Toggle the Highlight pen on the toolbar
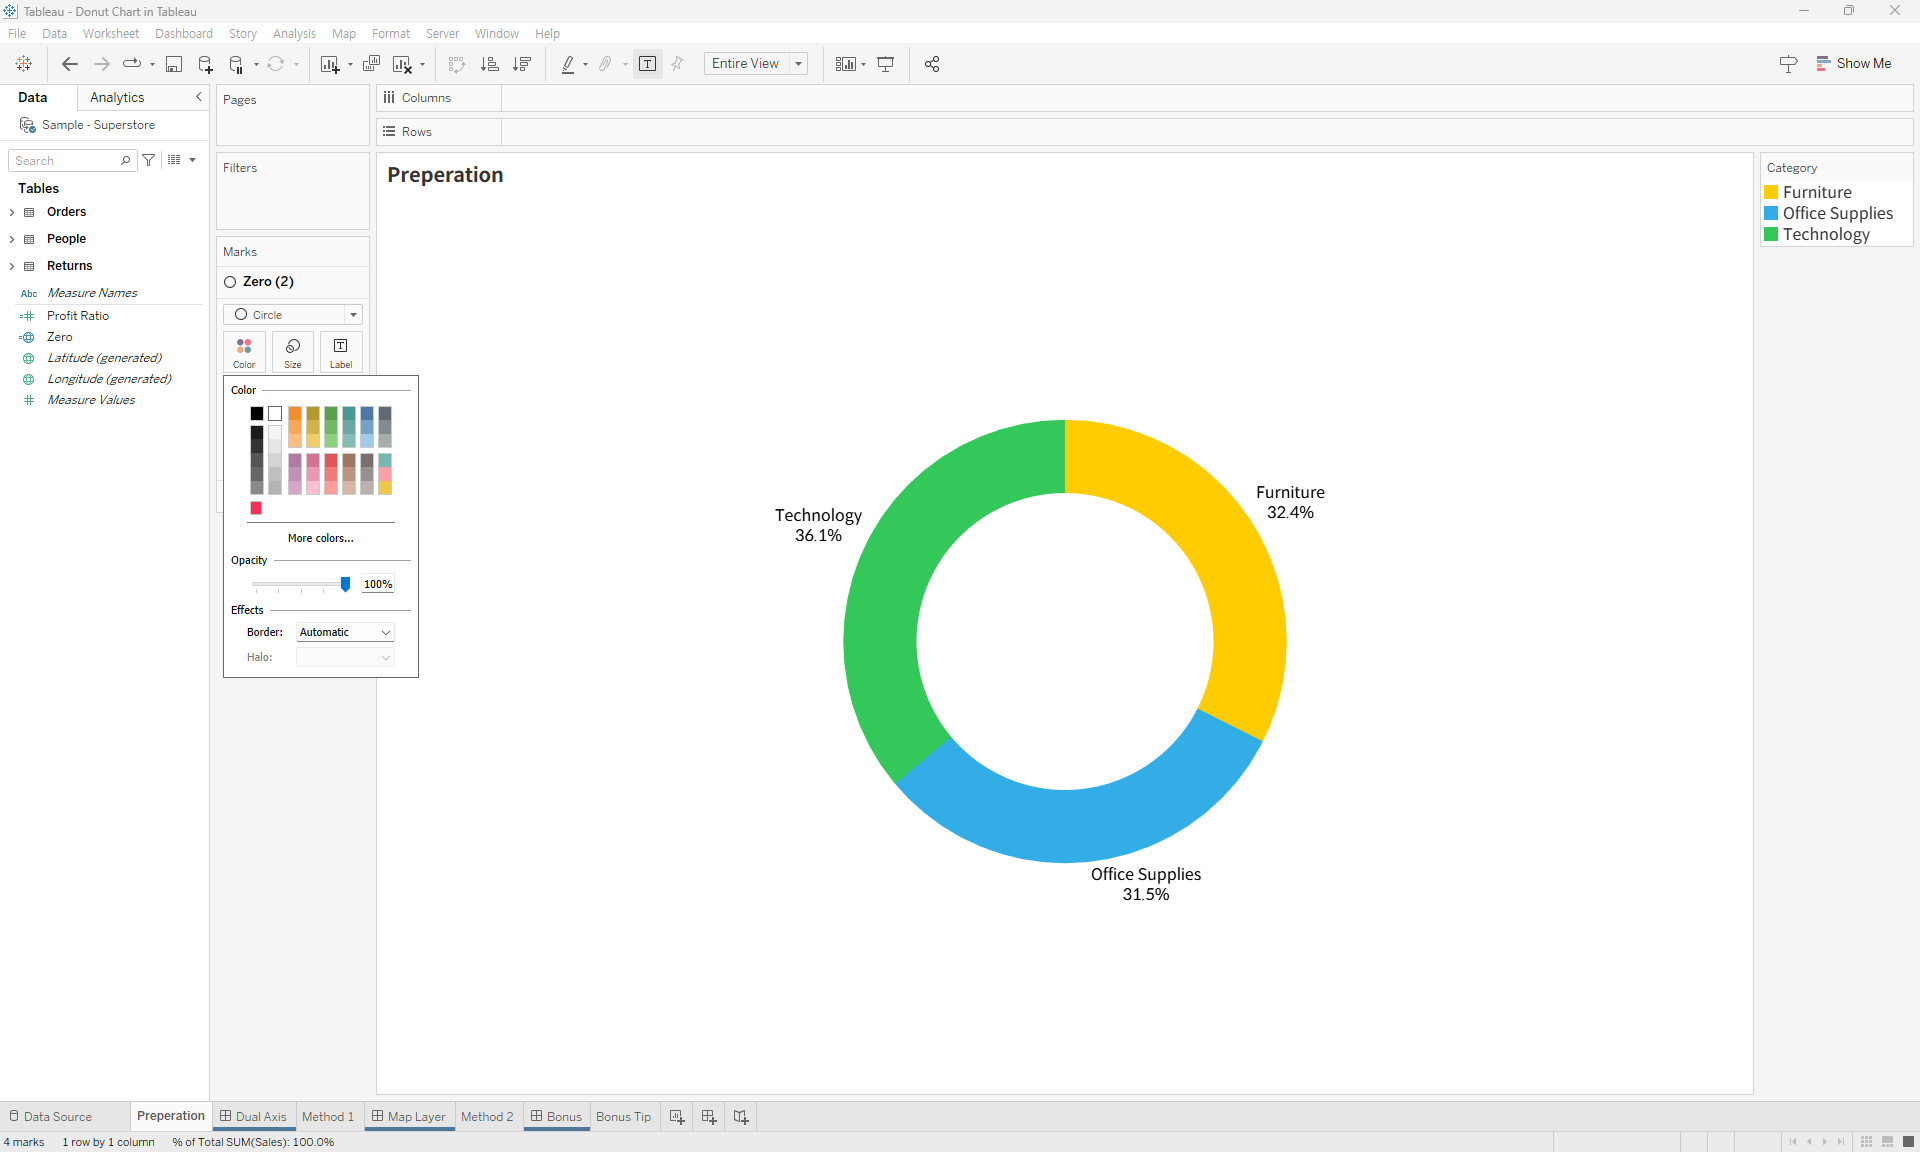 (568, 64)
